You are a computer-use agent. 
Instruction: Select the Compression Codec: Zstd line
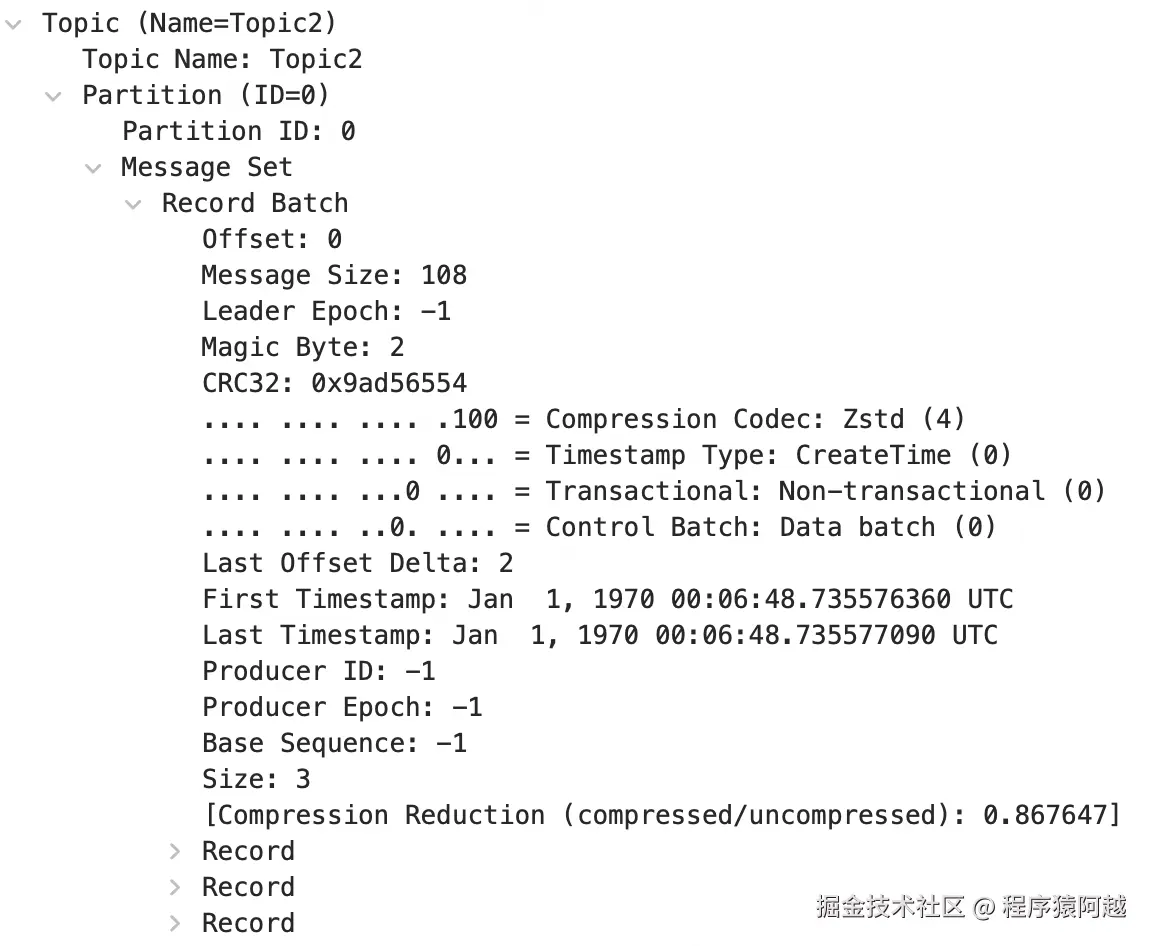pos(584,419)
